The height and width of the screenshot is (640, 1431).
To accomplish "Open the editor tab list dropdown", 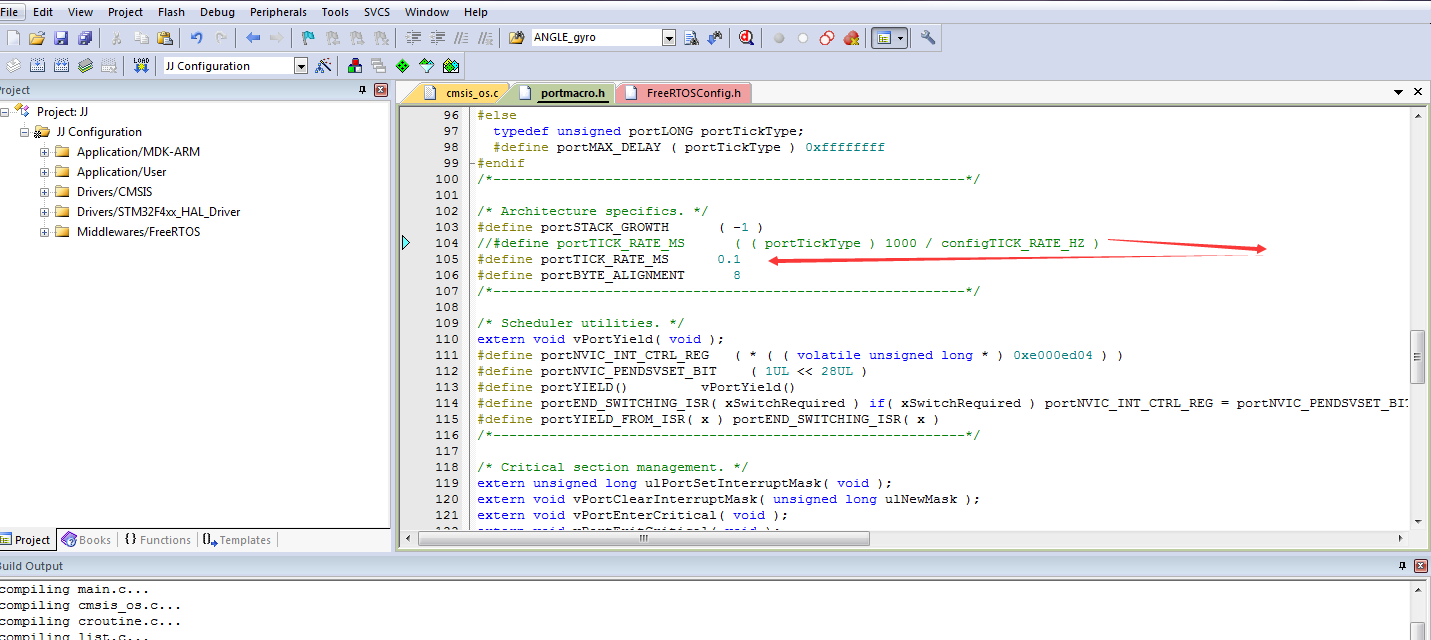I will point(1399,92).
